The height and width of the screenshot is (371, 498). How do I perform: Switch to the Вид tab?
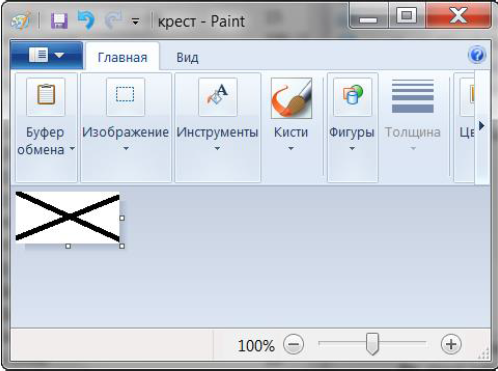[x=187, y=57]
